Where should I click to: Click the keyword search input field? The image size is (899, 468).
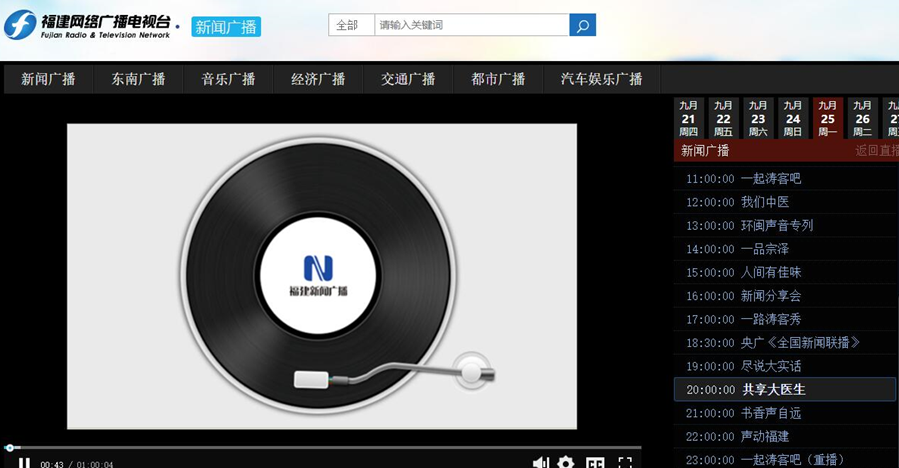(471, 25)
